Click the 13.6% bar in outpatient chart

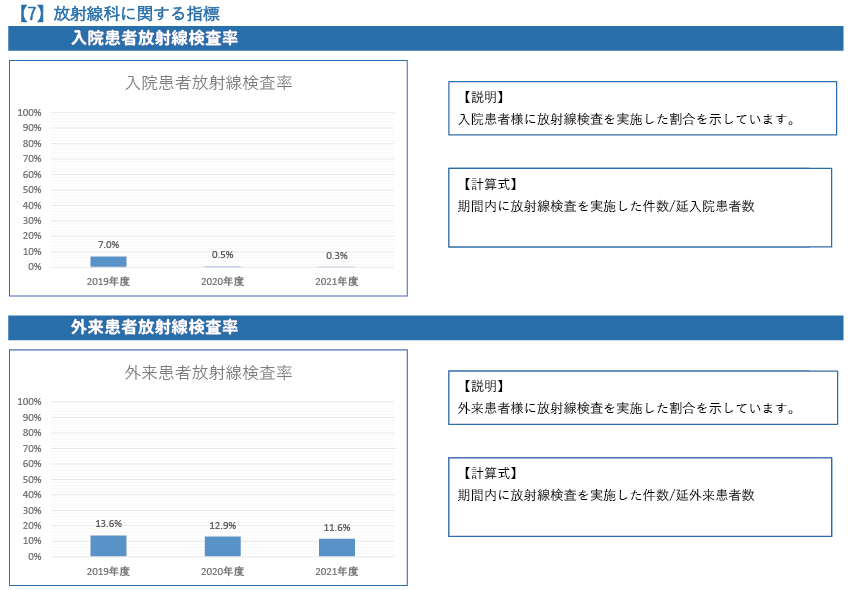[x=108, y=546]
